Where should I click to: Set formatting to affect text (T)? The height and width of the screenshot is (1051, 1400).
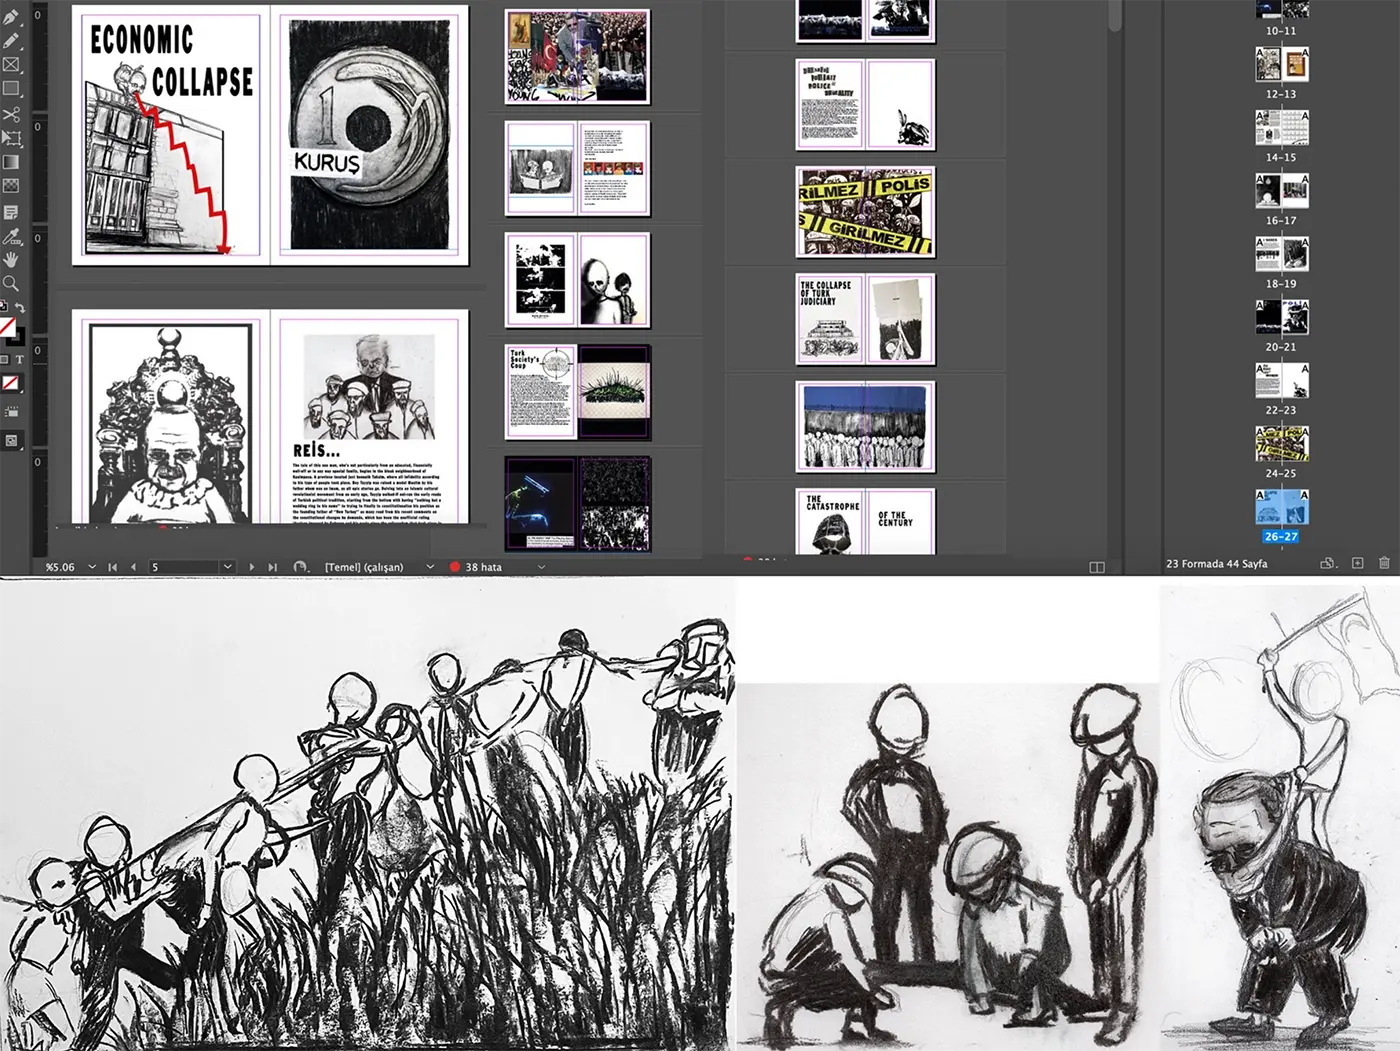pos(19,360)
